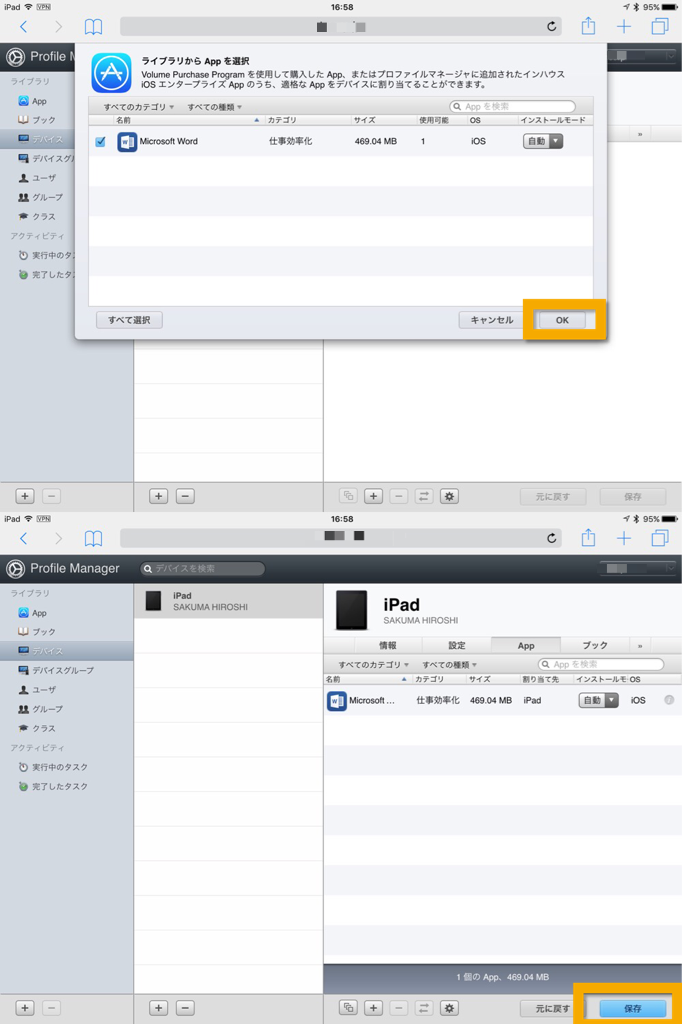Click the Word icon in the assigned apps list
682x1024 pixels.
tap(336, 701)
